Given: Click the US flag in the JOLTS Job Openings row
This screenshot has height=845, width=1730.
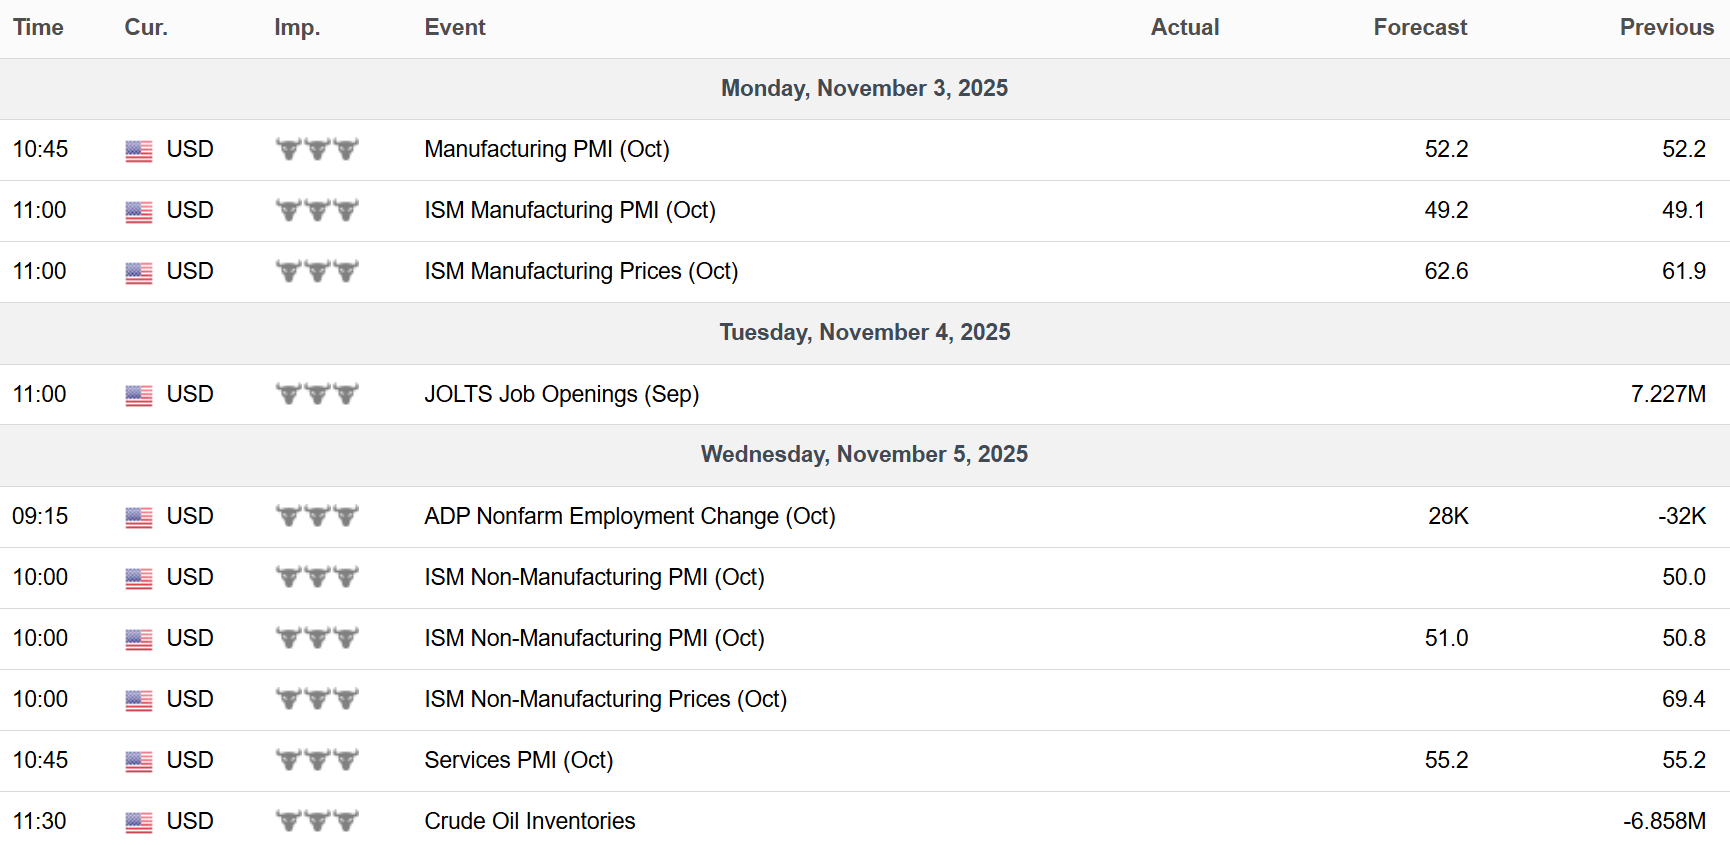Looking at the screenshot, I should click(139, 395).
